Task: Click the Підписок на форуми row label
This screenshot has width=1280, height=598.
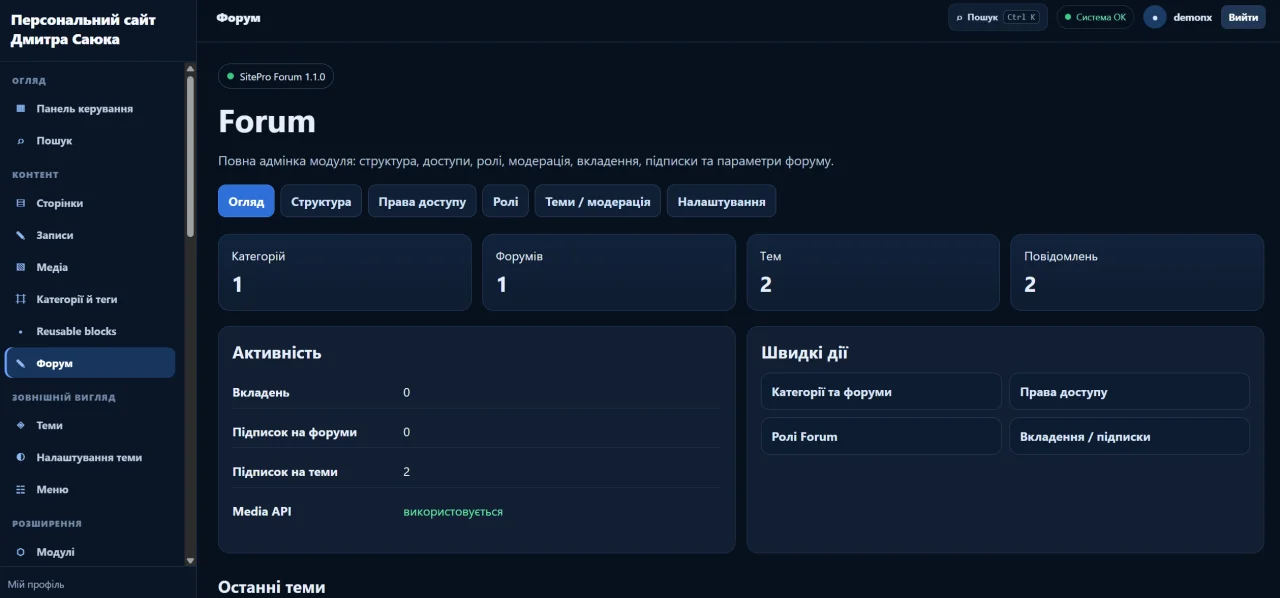Action: click(294, 432)
